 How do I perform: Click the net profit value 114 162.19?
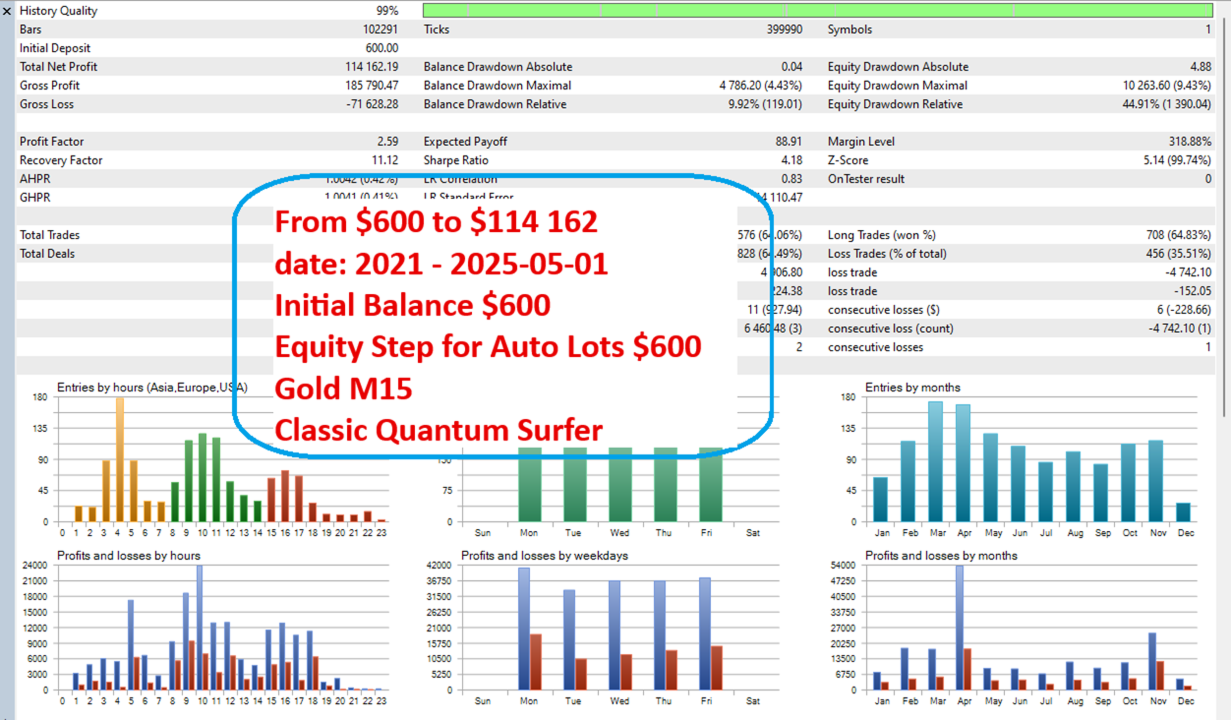click(372, 67)
